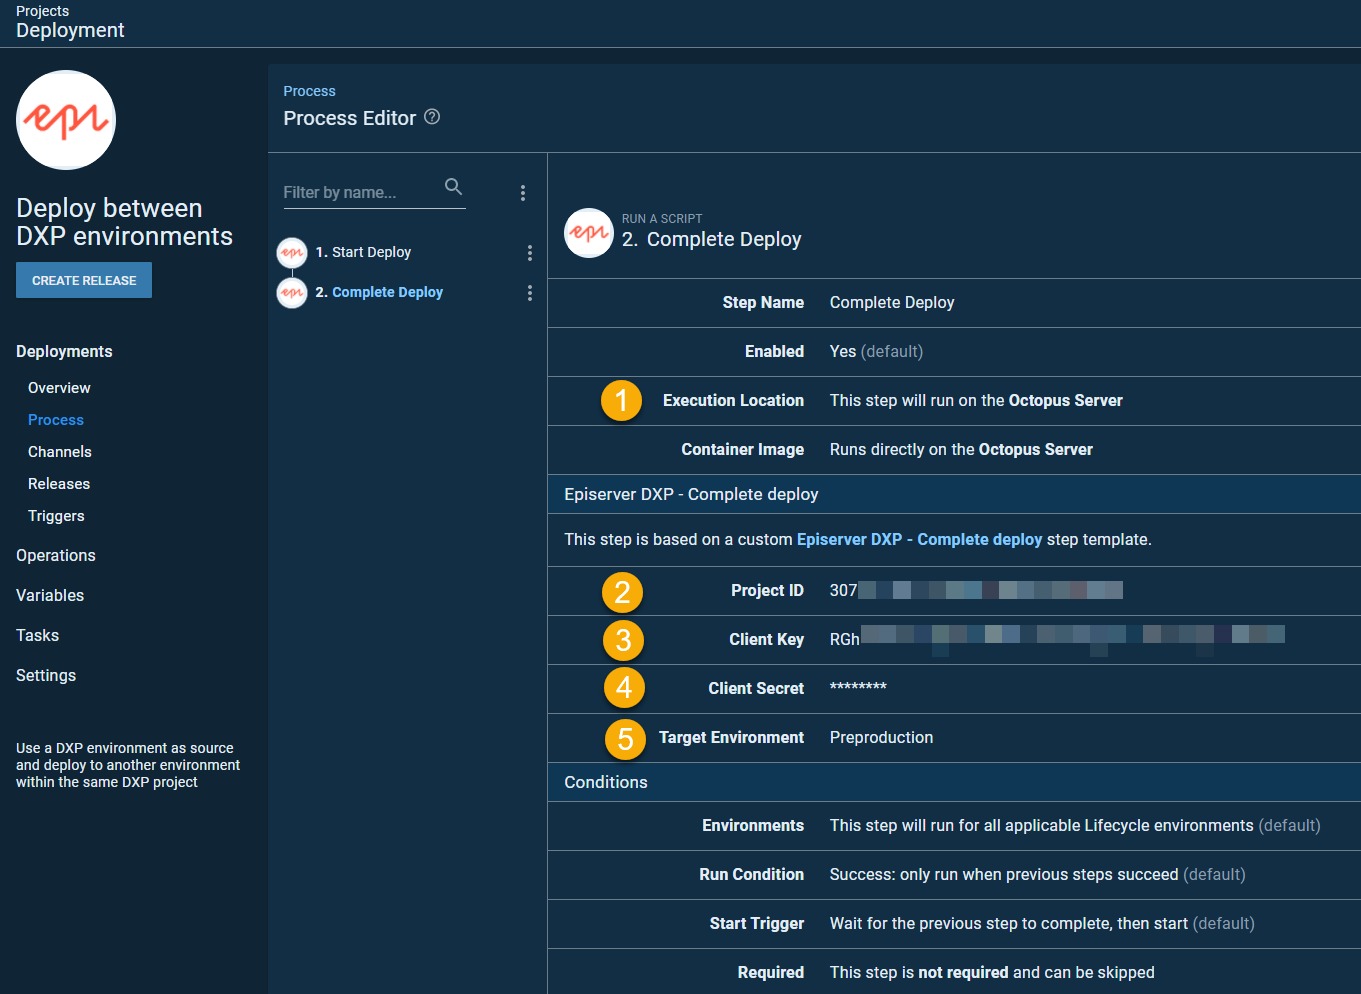This screenshot has width=1361, height=994.
Task: Open overflow menu for Start Deploy step
Action: (x=529, y=253)
